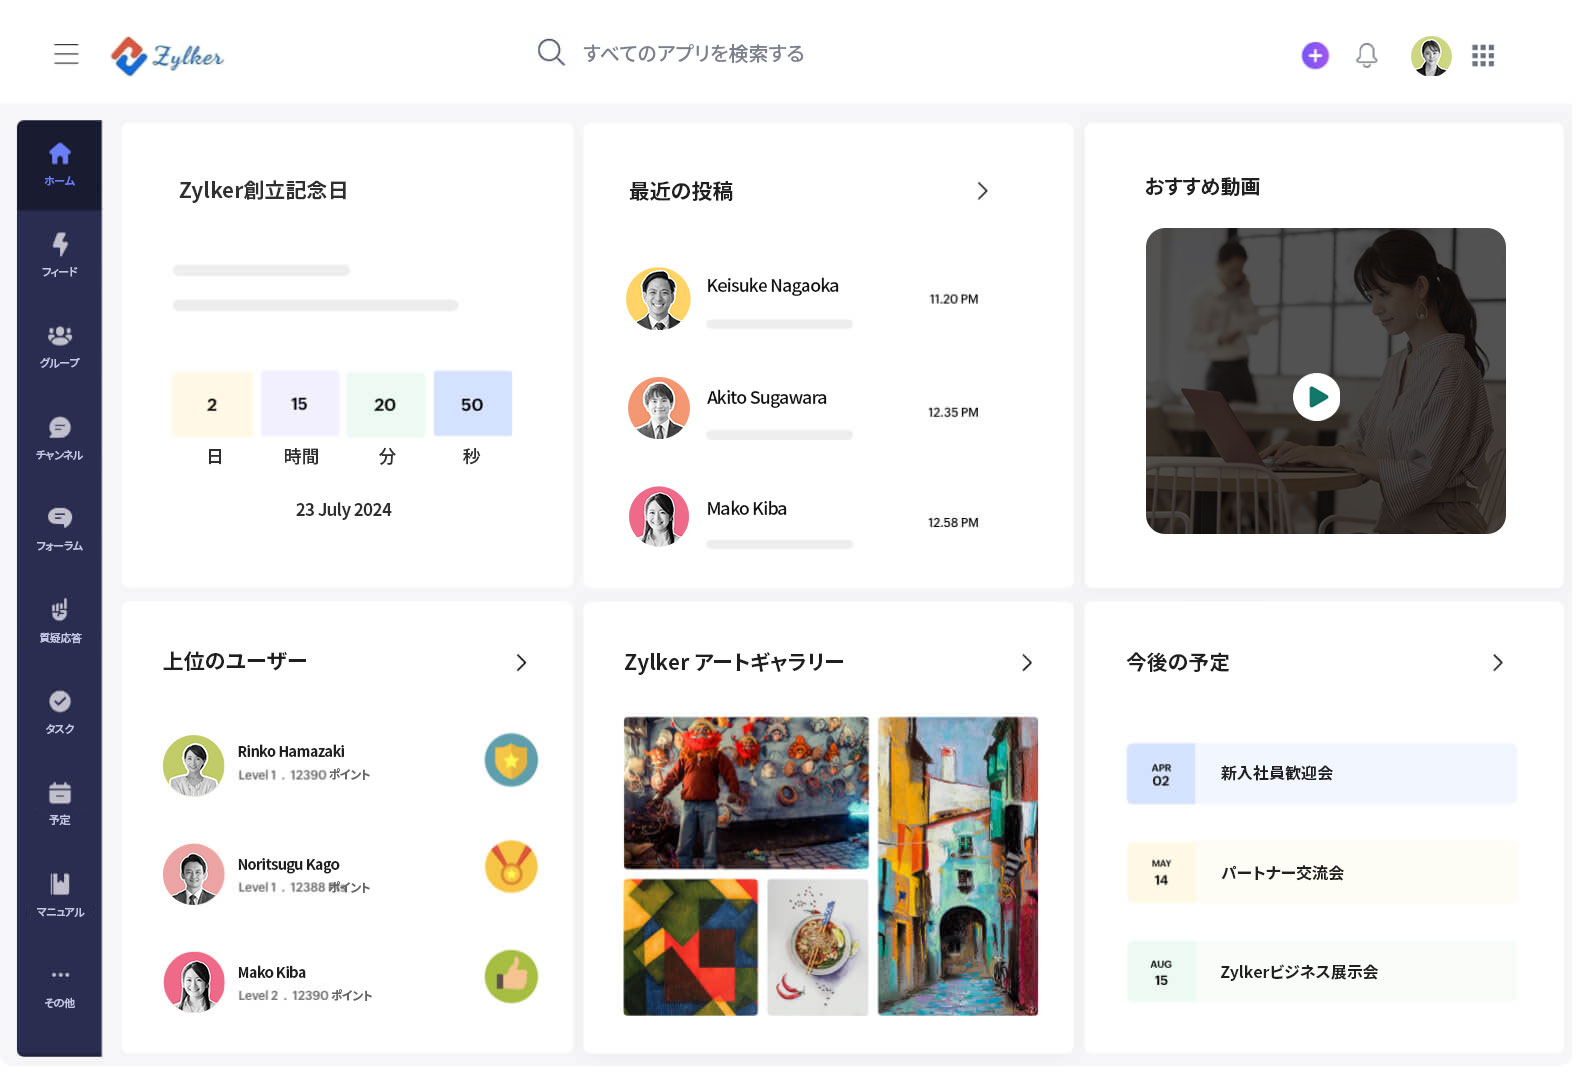Click Noritsugu Kago's medal badge
Viewport: 1588px width, 1084px height.
511,867
